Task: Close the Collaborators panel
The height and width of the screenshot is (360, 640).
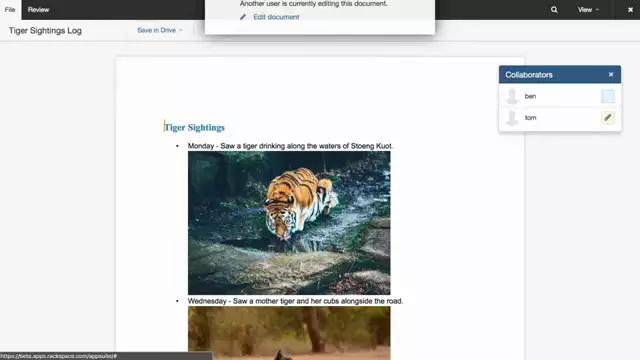Action: tap(611, 74)
